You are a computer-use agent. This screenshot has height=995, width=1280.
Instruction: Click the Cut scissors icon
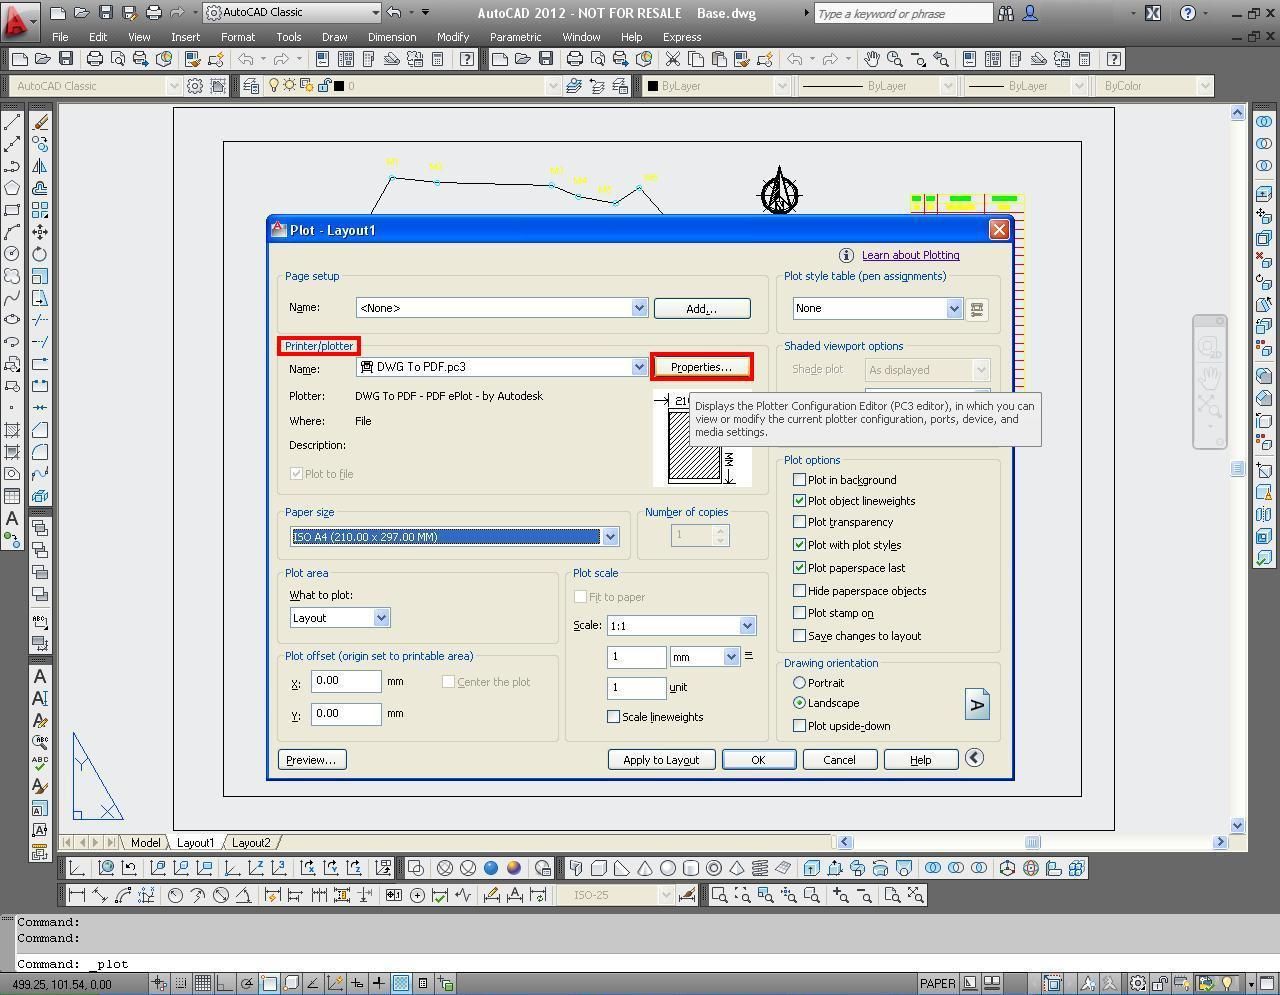click(673, 59)
